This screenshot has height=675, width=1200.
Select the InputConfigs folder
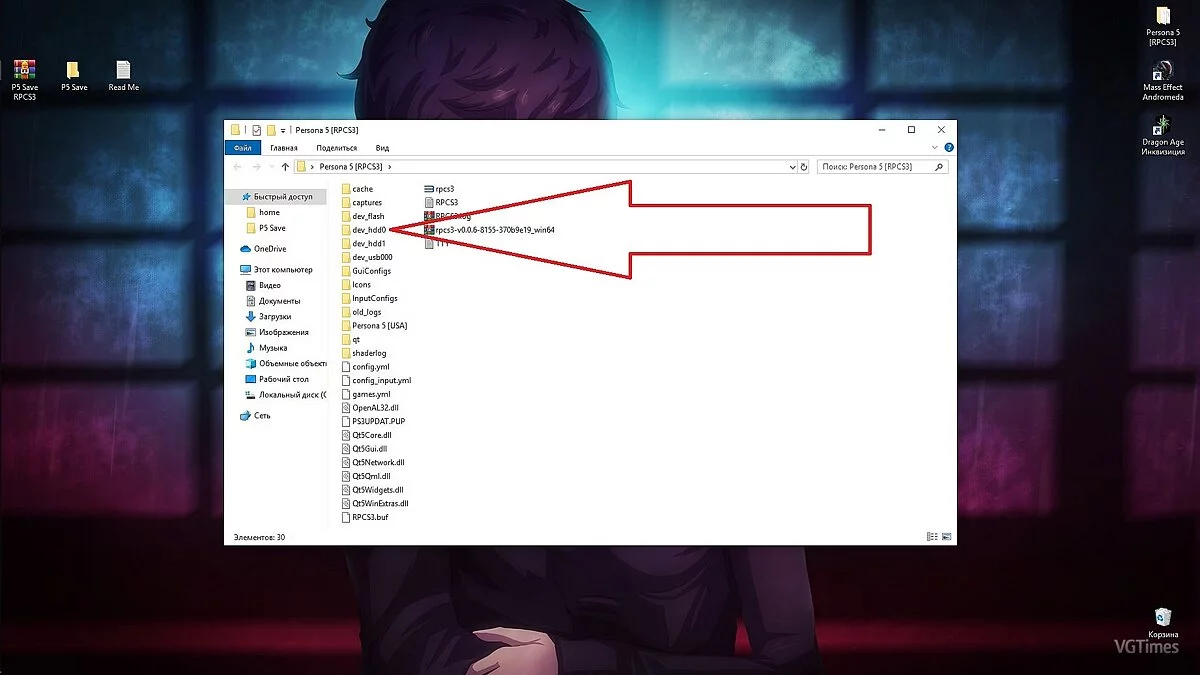click(369, 298)
